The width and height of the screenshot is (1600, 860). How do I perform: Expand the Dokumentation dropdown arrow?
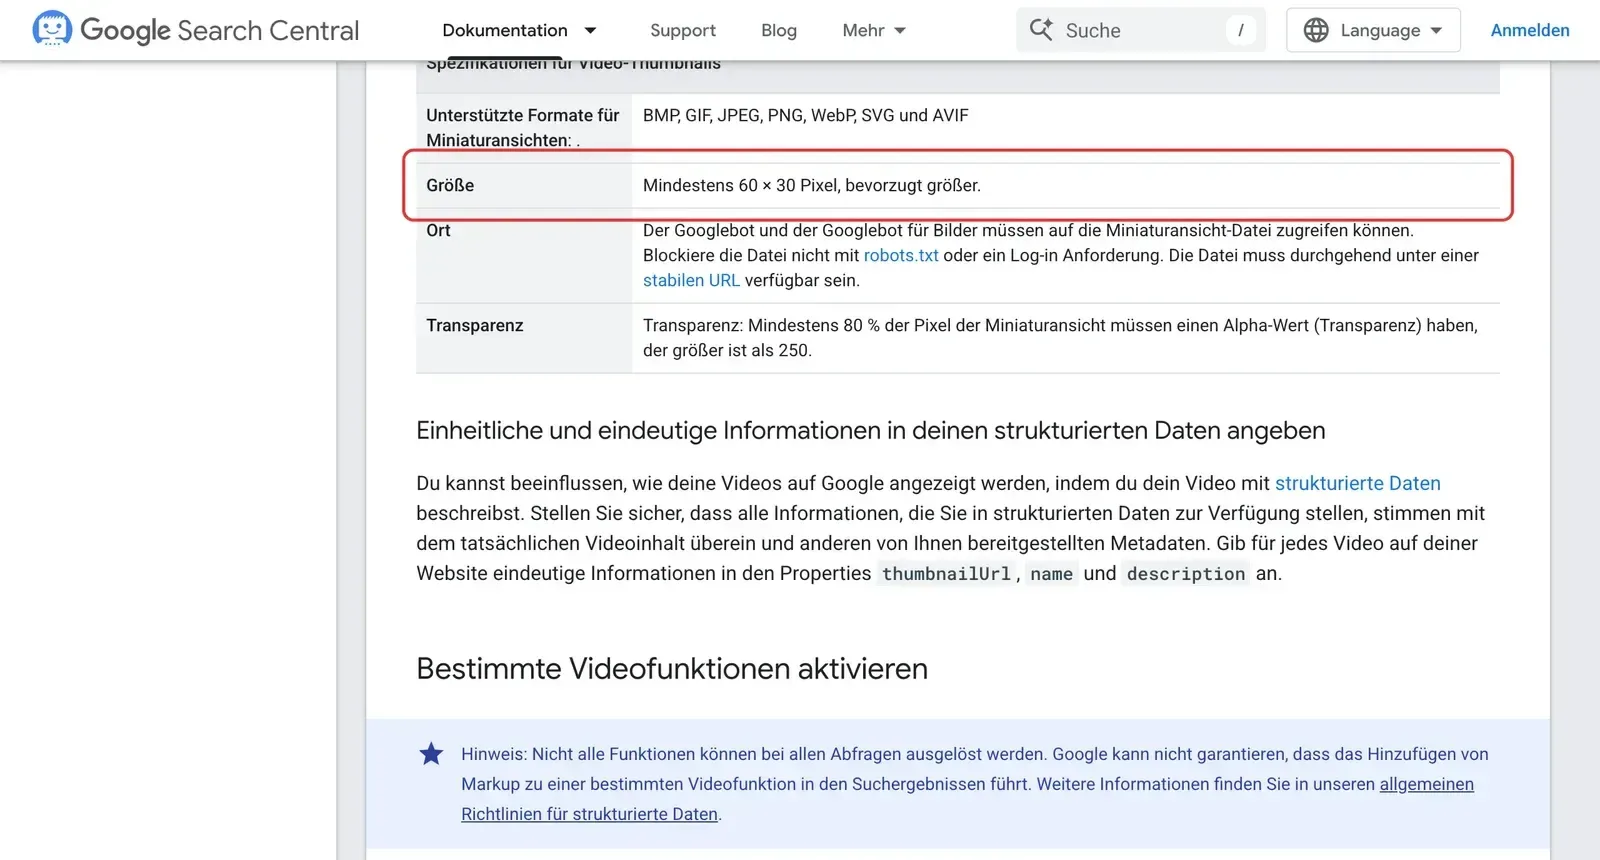[590, 30]
